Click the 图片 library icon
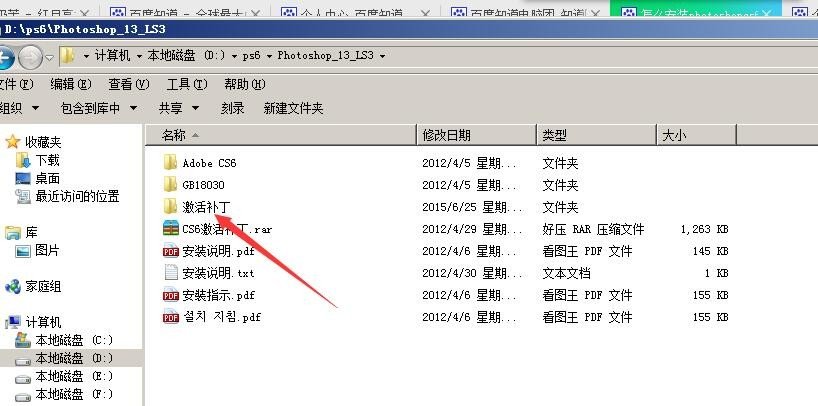The image size is (818, 406). [x=23, y=251]
